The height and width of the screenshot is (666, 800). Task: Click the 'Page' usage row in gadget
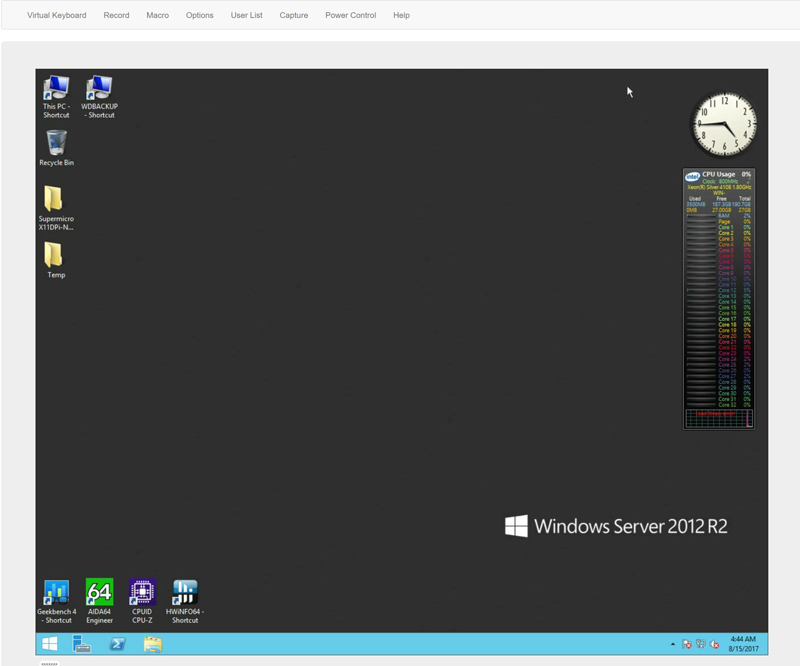[x=719, y=222]
